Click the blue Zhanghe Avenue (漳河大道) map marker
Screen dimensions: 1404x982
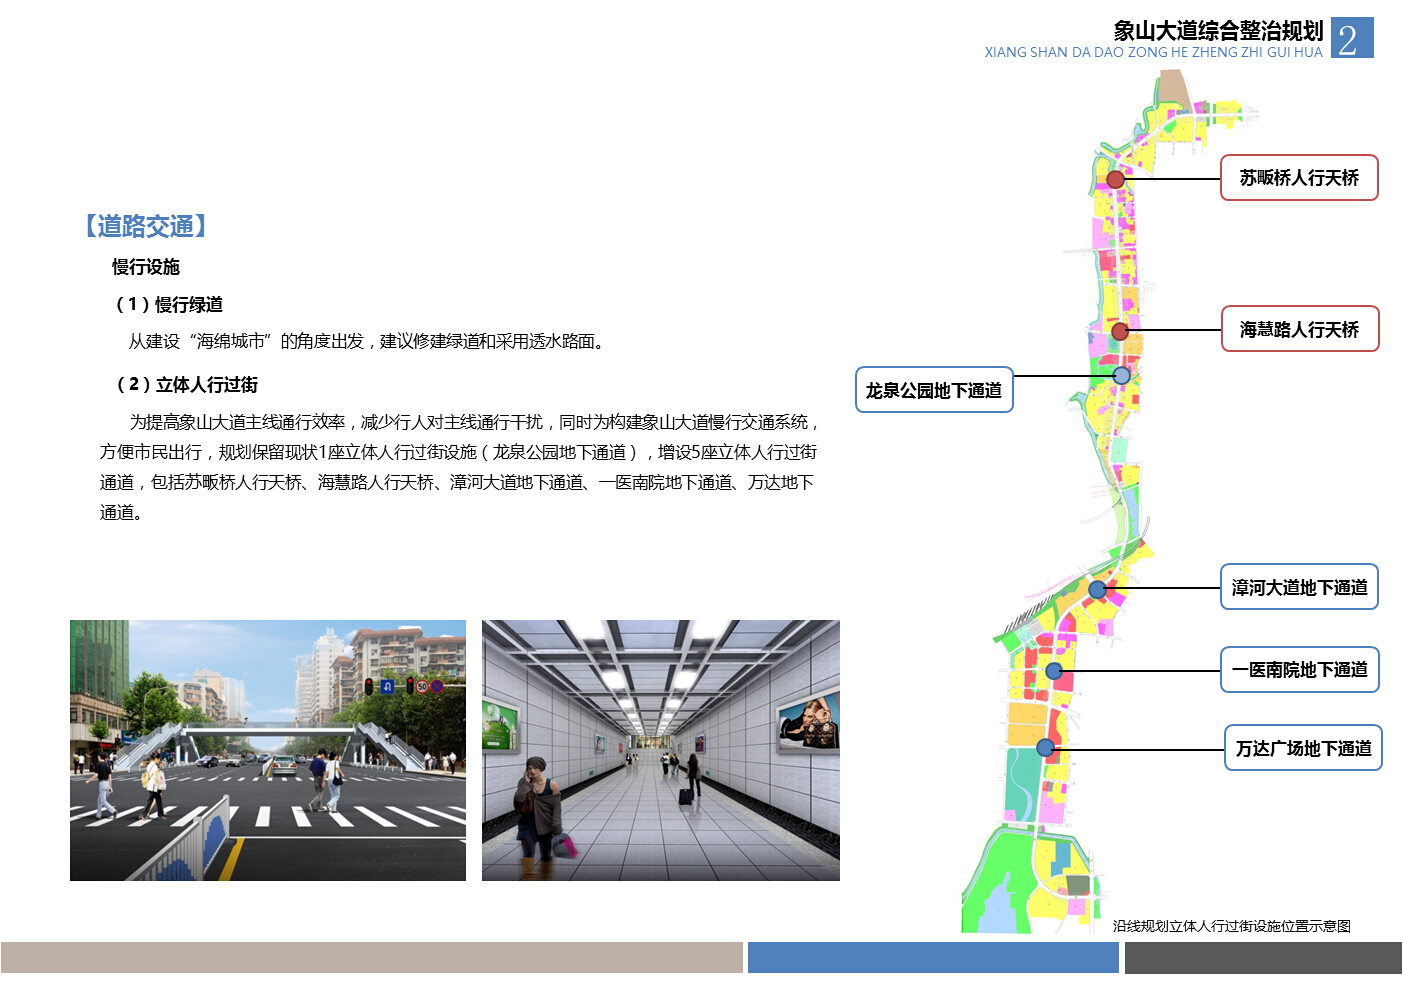click(1097, 589)
